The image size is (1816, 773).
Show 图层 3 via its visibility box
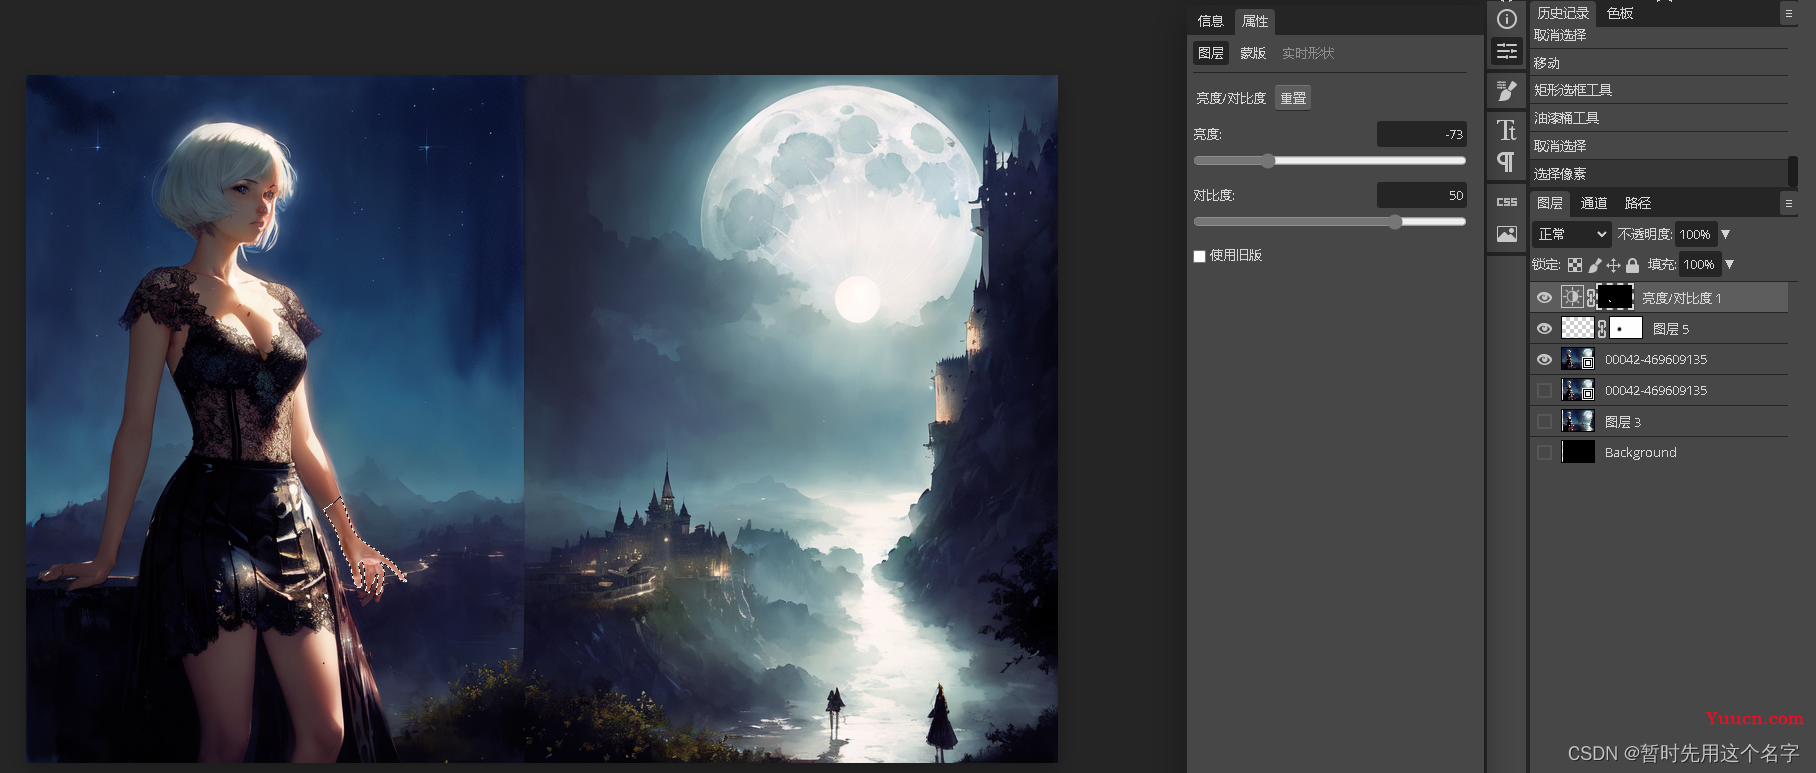click(x=1545, y=422)
